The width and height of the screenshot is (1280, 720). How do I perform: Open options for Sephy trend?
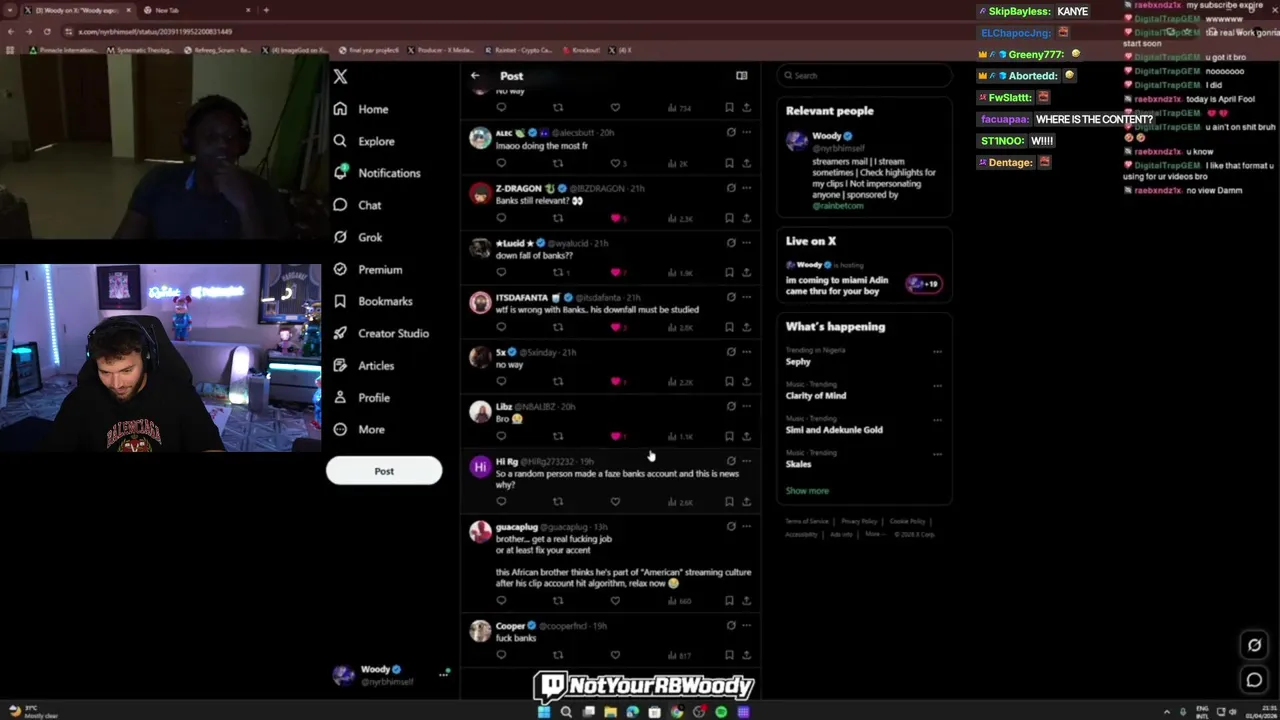[937, 351]
